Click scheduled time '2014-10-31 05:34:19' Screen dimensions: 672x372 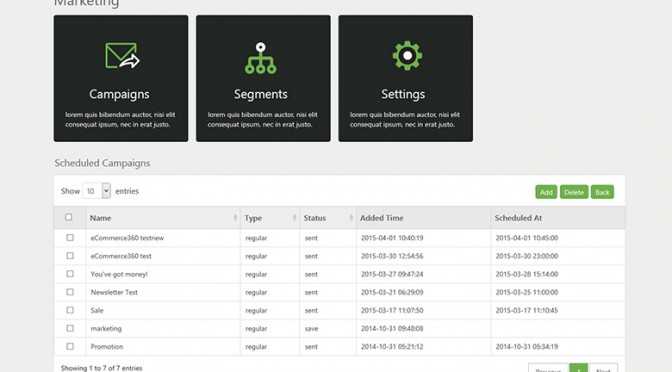(x=527, y=347)
